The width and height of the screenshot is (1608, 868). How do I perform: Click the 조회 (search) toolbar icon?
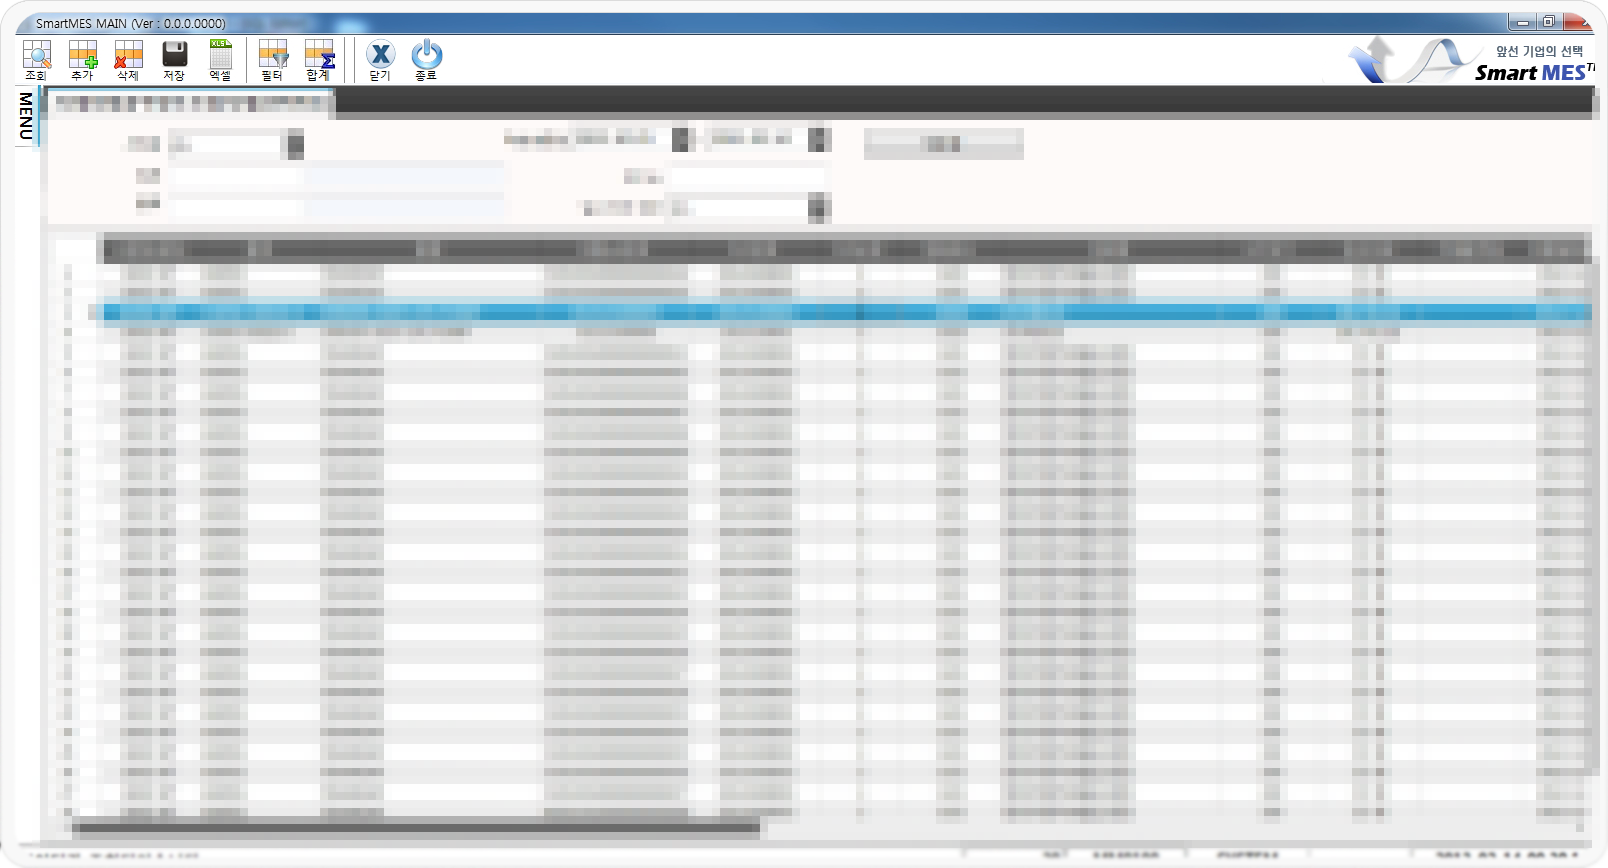pyautogui.click(x=36, y=60)
